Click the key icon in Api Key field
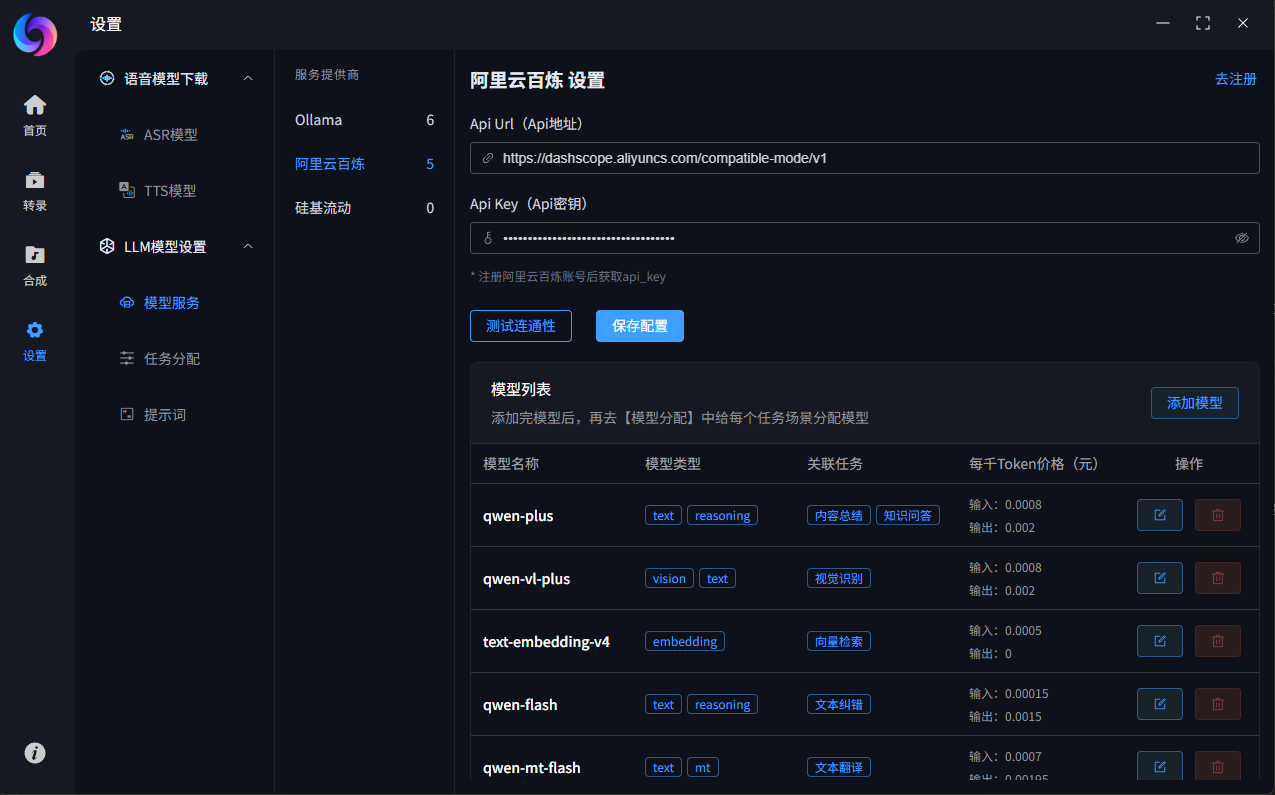This screenshot has height=795, width=1275. coord(488,238)
